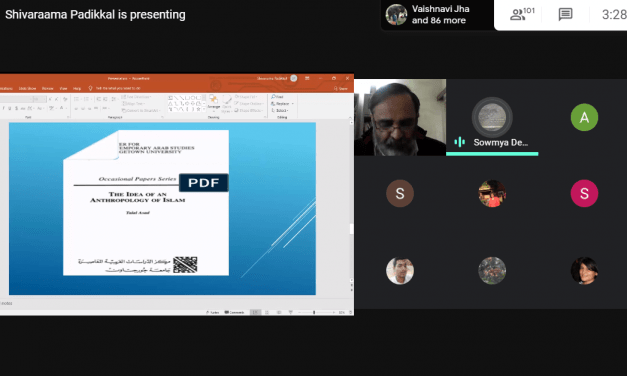Open the Shape Fill dropdown
The image size is (627, 376).
pos(247,97)
